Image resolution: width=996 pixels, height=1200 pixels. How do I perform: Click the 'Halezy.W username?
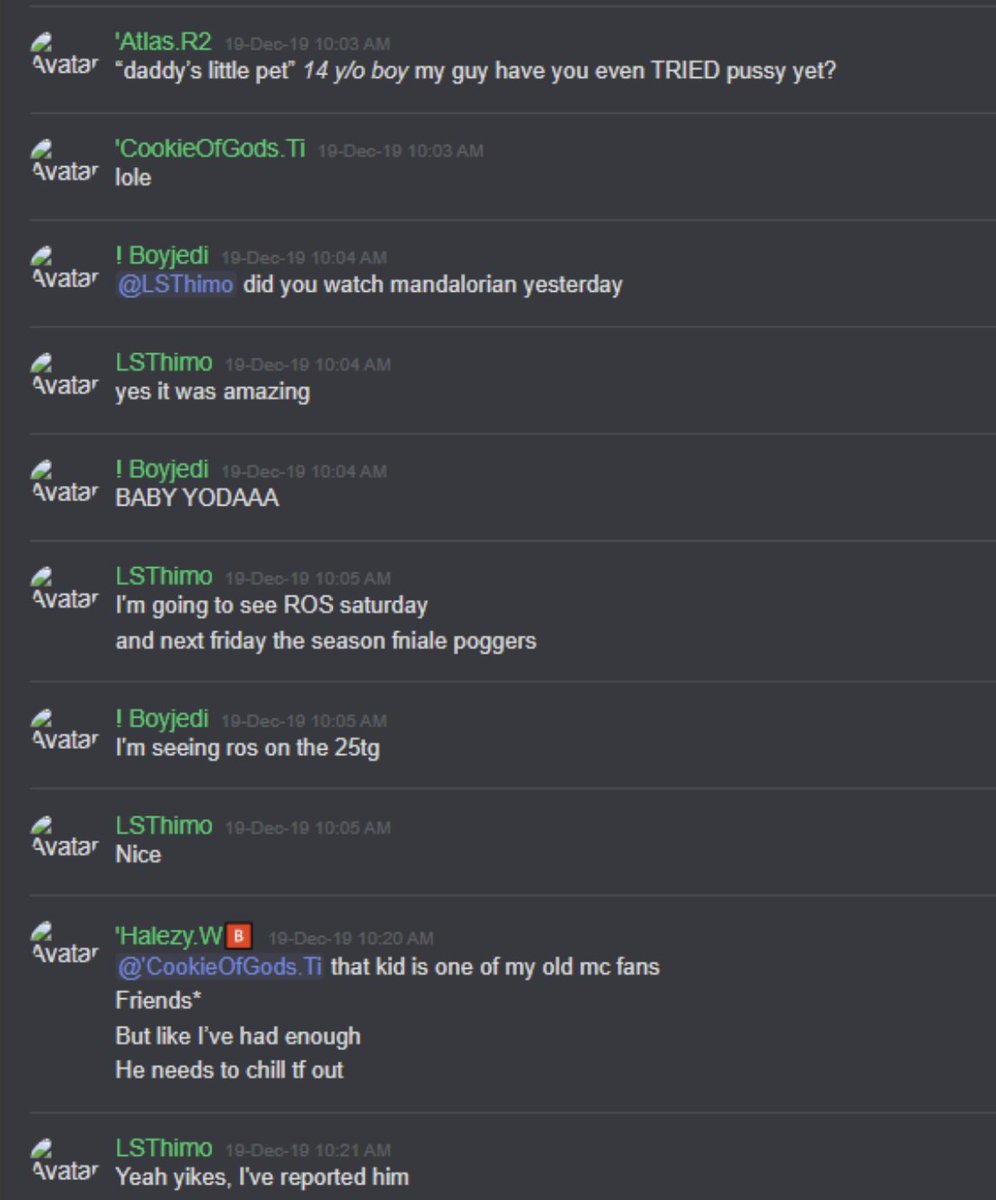(x=169, y=937)
